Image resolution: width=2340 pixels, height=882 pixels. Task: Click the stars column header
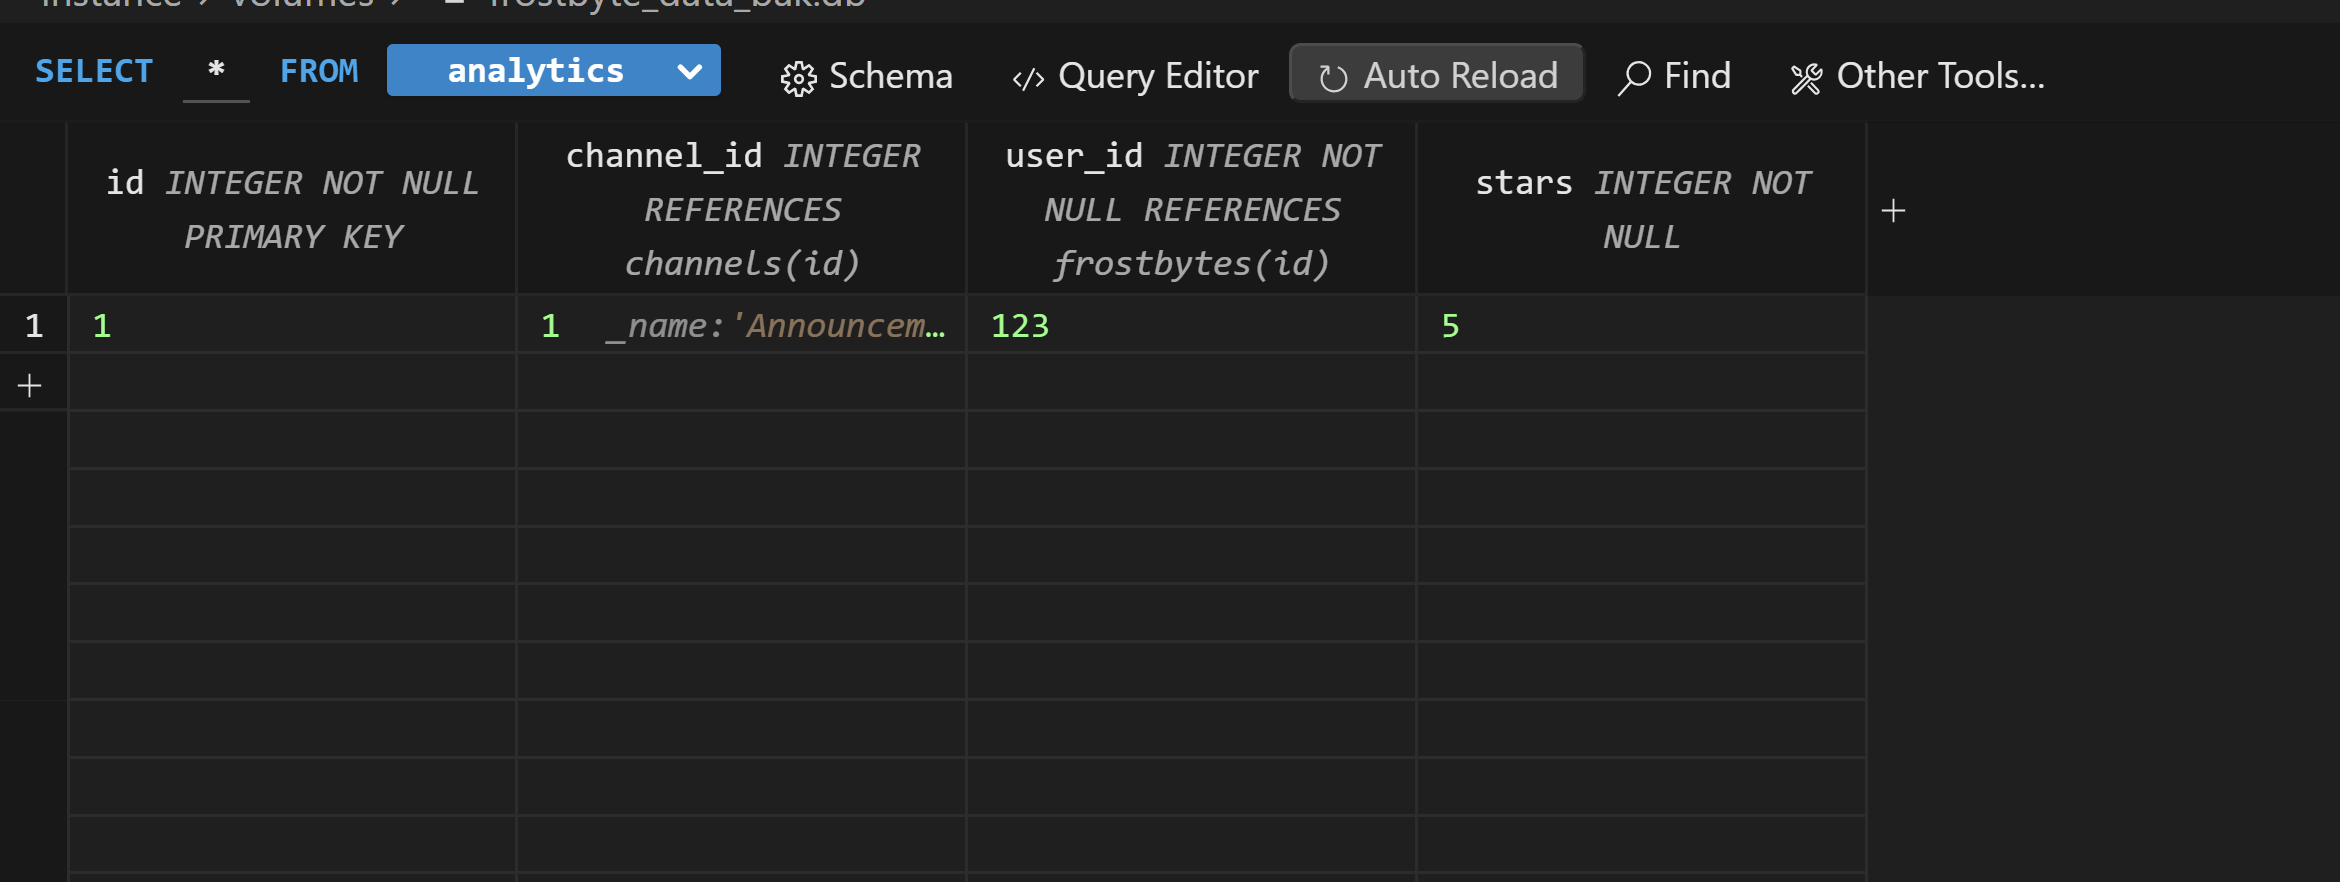click(x=1641, y=210)
